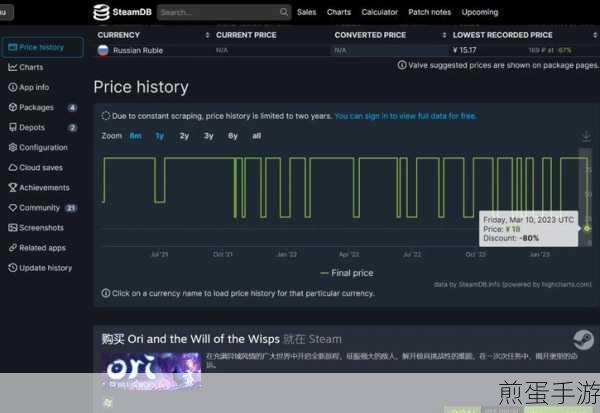
Task: Open the Configuration sidebar tab
Action: (x=42, y=147)
